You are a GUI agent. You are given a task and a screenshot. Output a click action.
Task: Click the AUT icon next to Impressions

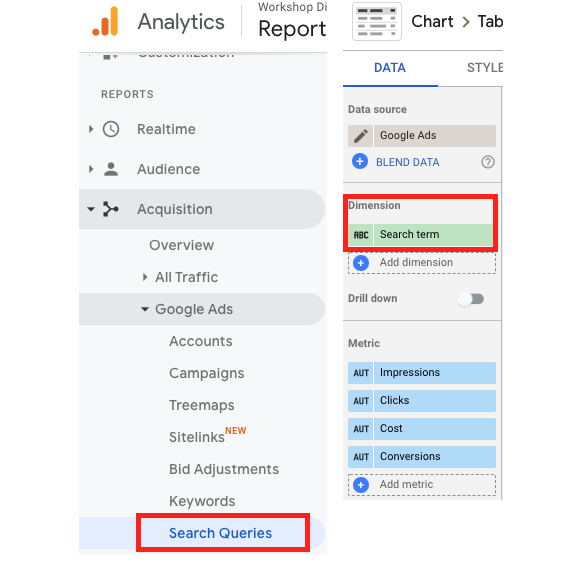click(x=361, y=373)
